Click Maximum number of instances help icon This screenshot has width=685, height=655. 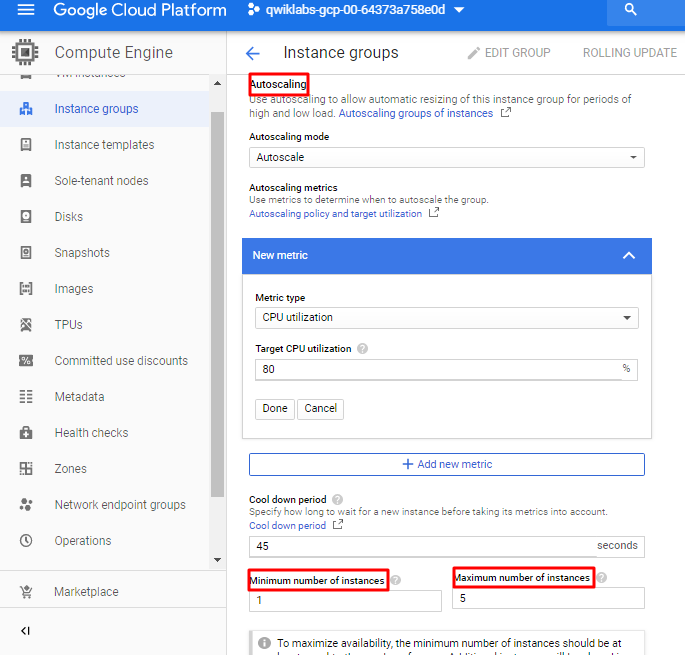click(x=601, y=578)
